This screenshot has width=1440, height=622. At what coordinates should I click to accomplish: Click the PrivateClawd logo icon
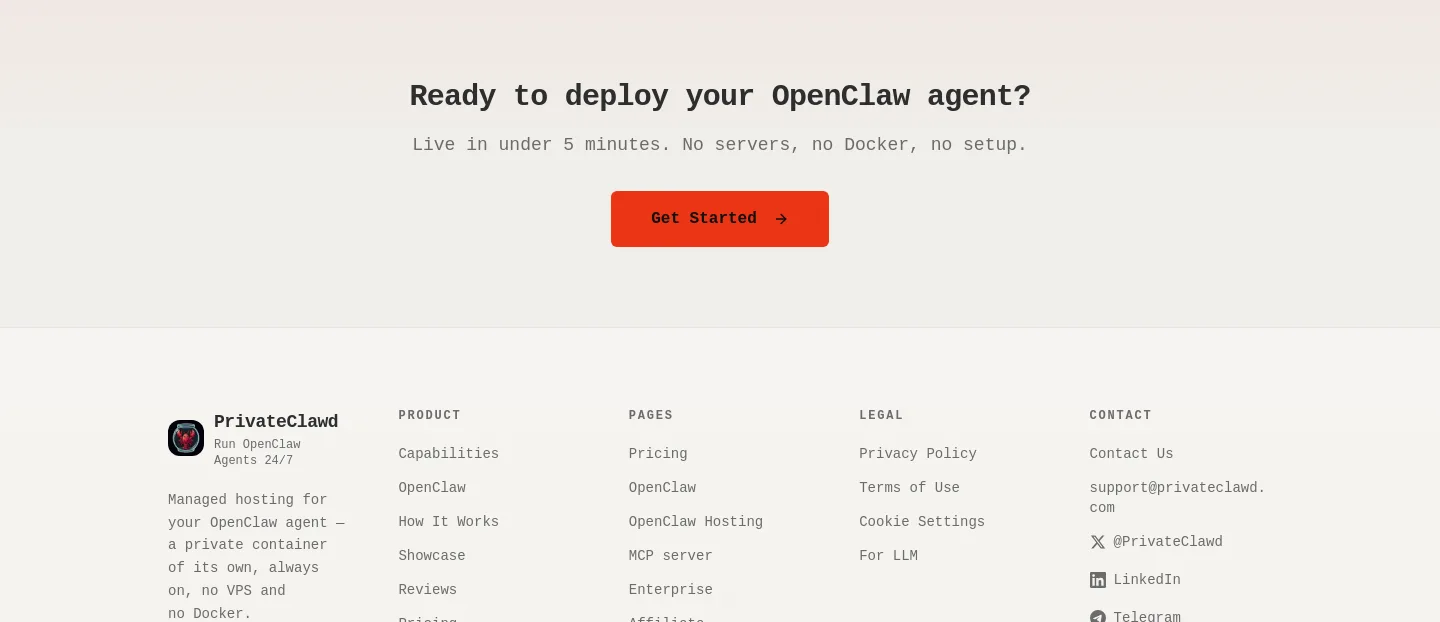[186, 438]
